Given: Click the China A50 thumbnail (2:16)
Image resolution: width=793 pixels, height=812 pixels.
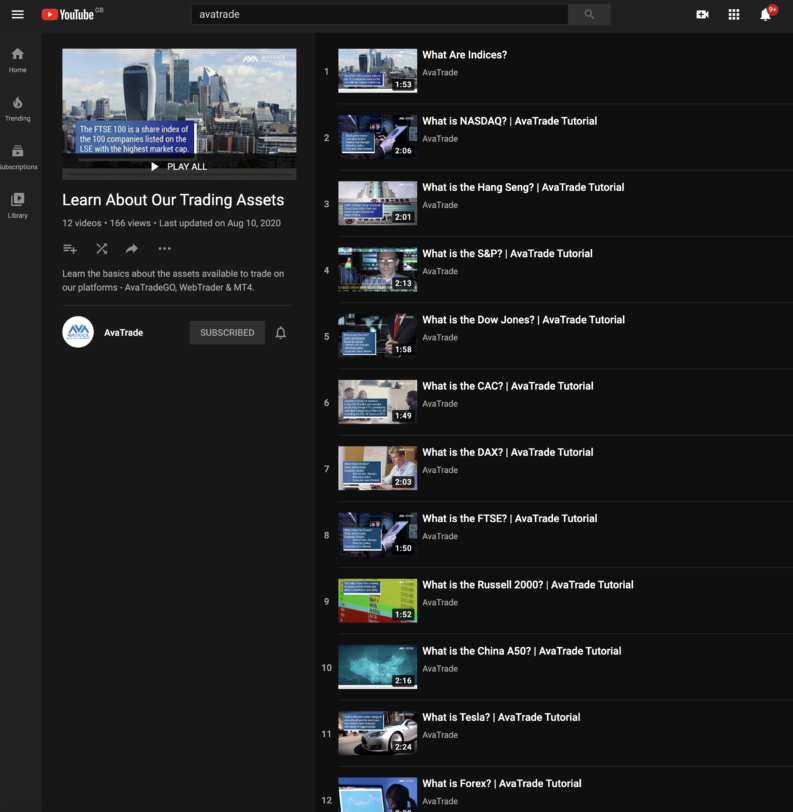Looking at the screenshot, I should (x=377, y=668).
